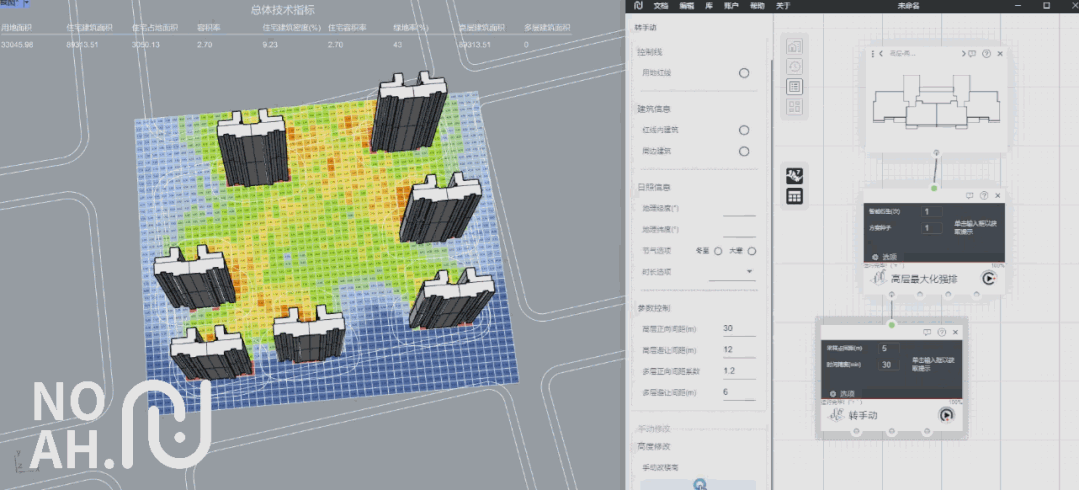Open the 时长选项 dropdown
Image resolution: width=1079 pixels, height=490 pixels.
click(748, 272)
